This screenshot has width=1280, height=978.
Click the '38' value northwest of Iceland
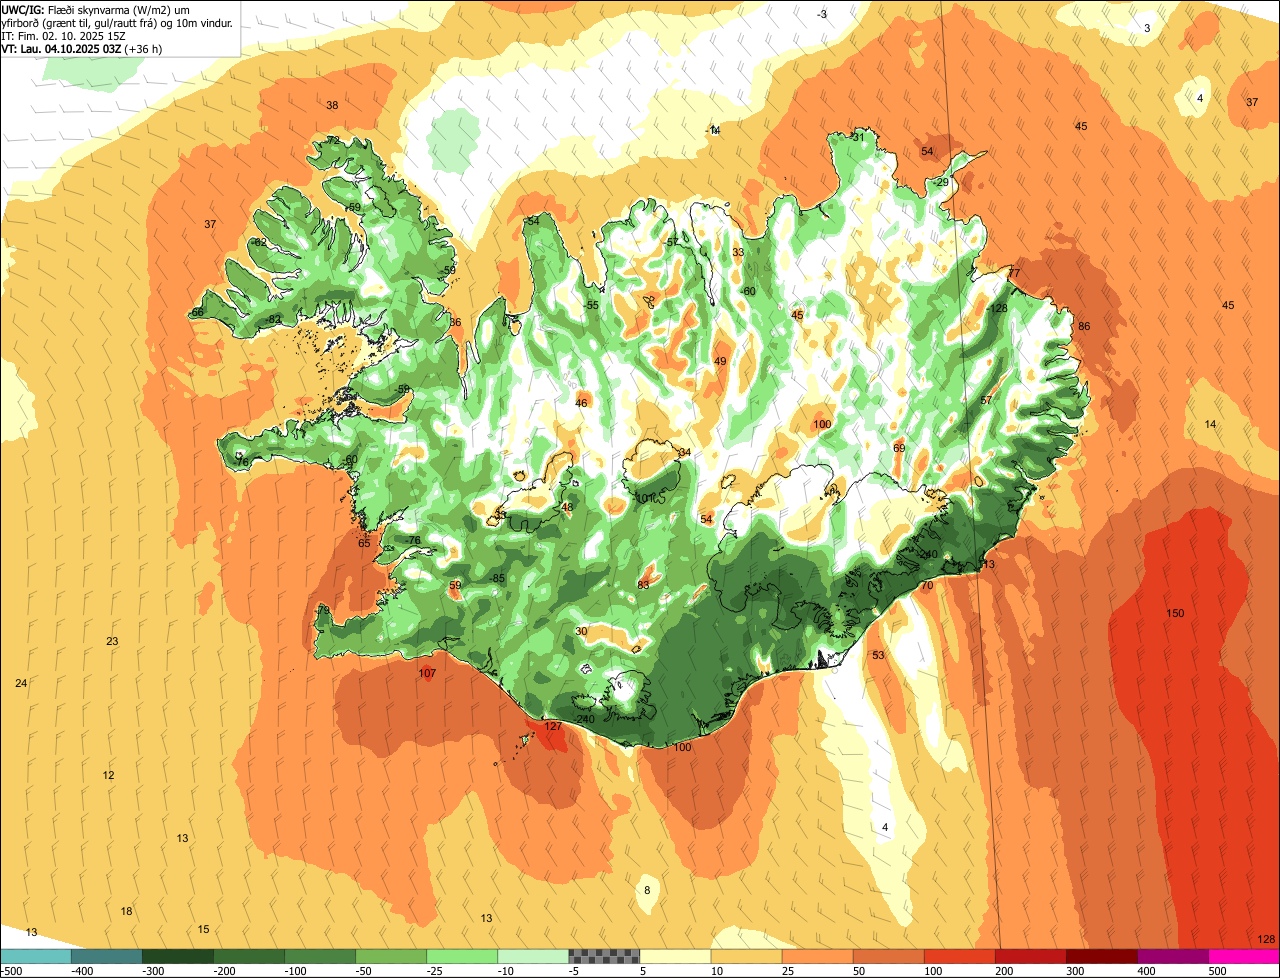pos(332,105)
